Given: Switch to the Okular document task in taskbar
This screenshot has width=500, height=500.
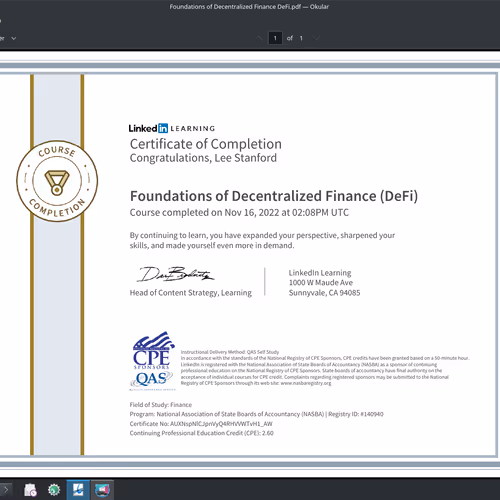Looking at the screenshot, I should (x=78, y=490).
